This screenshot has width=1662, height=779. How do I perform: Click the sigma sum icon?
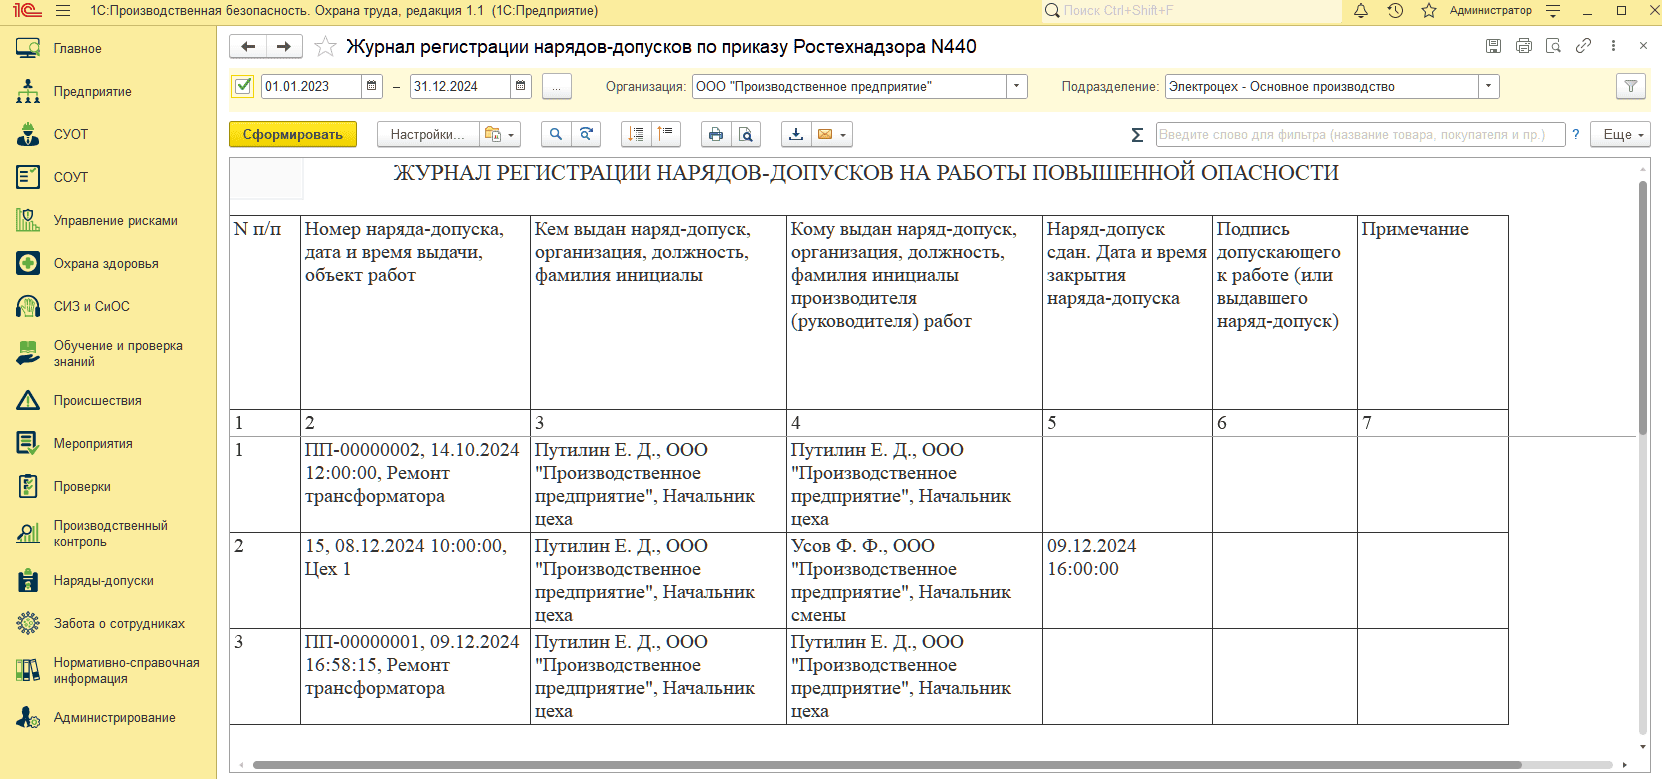tap(1137, 135)
